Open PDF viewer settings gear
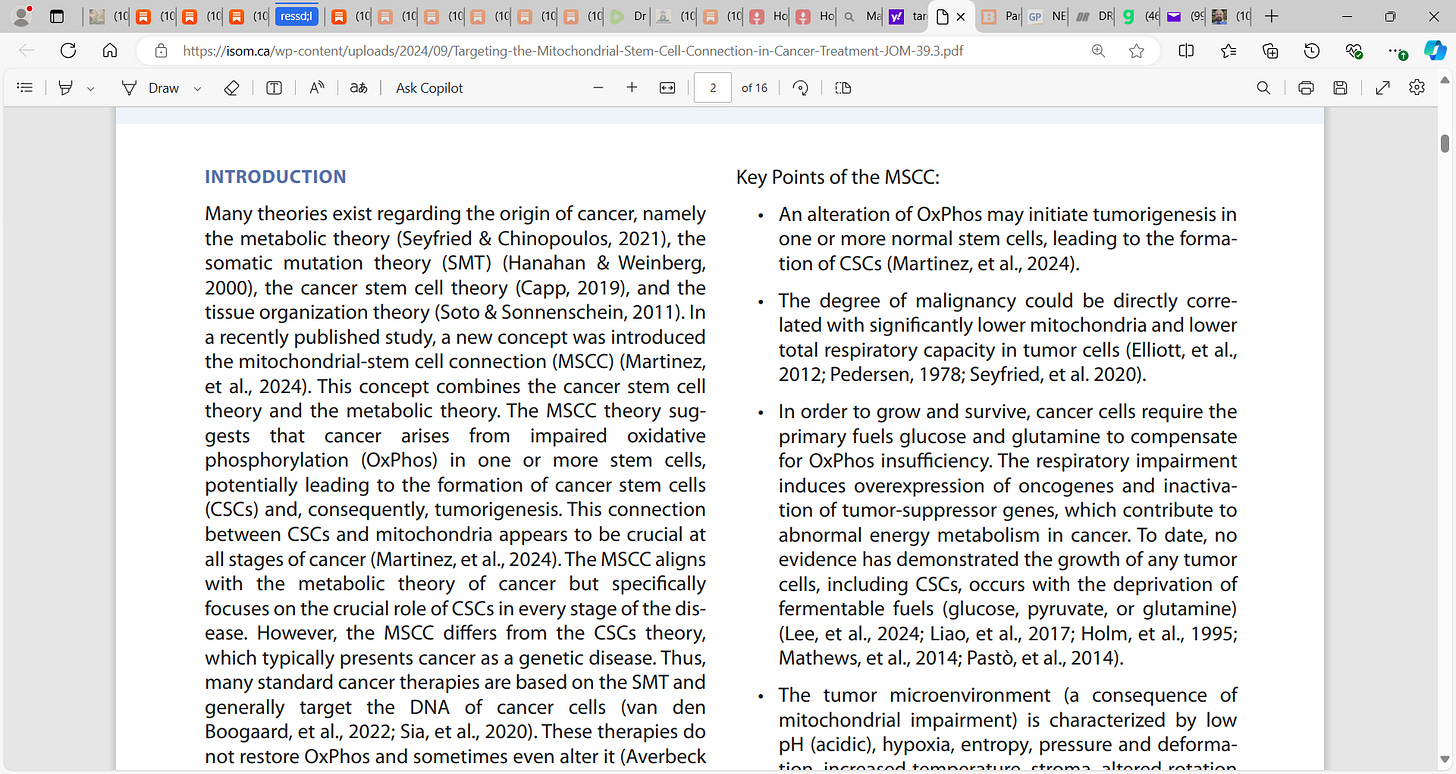The width and height of the screenshot is (1456, 774). (1417, 88)
